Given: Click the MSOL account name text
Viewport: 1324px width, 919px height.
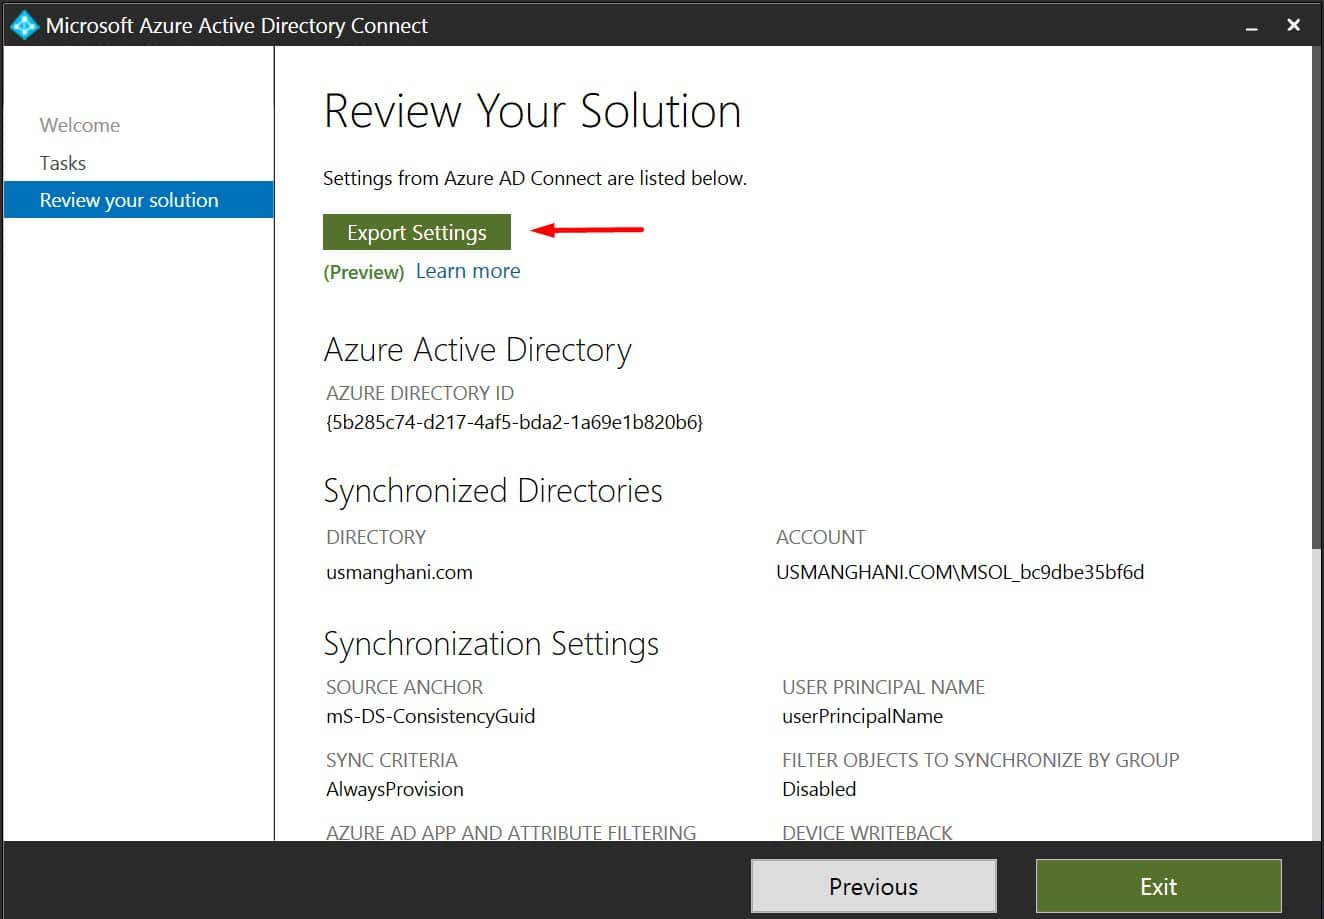Looking at the screenshot, I should [961, 572].
